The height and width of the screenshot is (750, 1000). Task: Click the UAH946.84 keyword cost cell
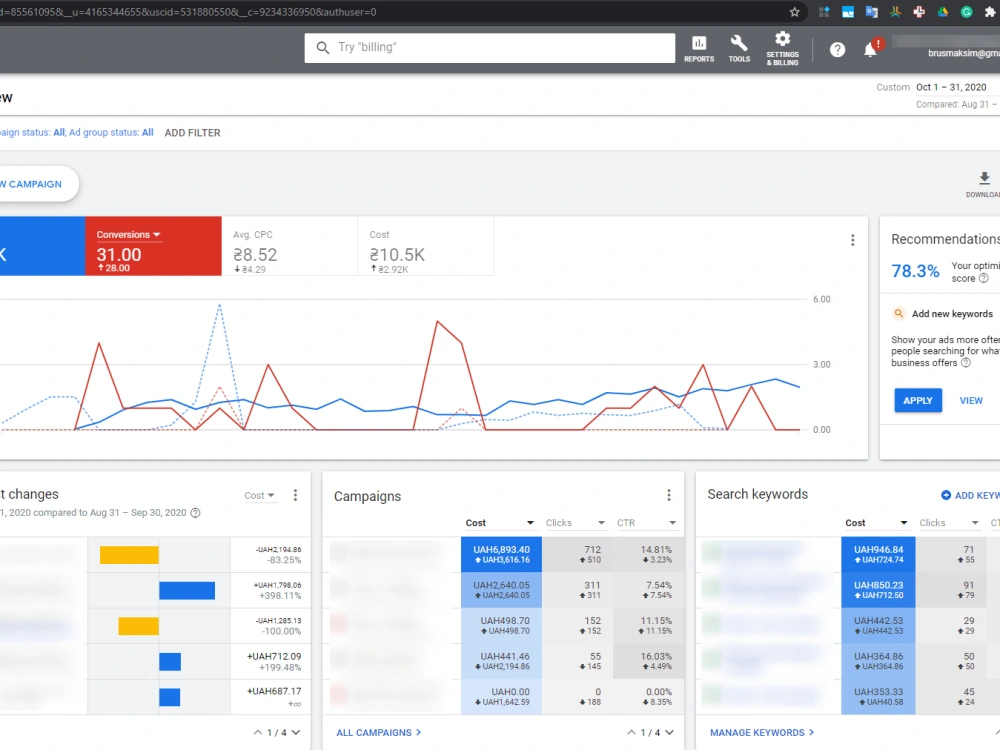[878, 554]
